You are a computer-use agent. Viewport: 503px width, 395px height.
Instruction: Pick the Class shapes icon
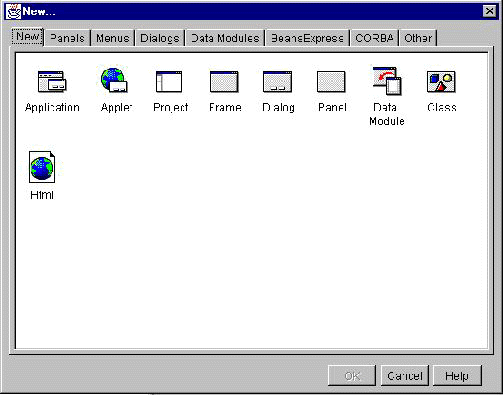(x=441, y=82)
